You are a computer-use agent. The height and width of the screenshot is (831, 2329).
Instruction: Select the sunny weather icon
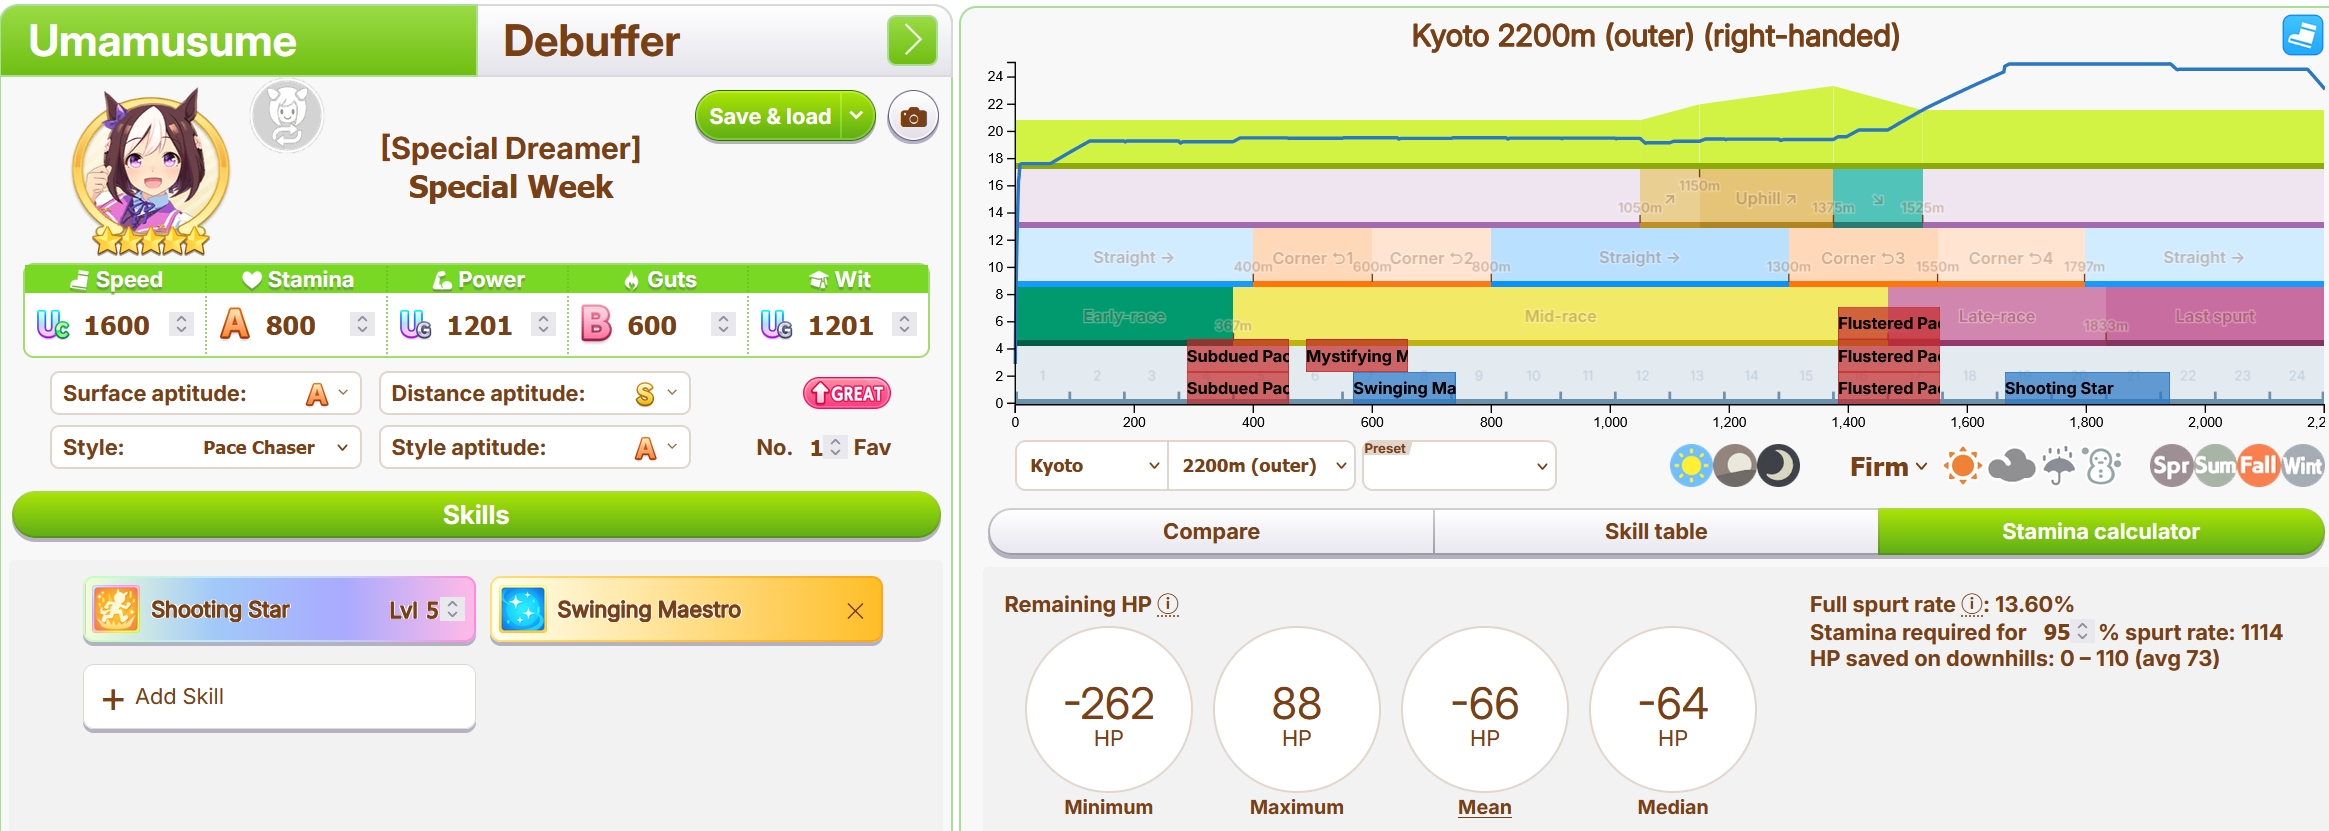point(1962,466)
